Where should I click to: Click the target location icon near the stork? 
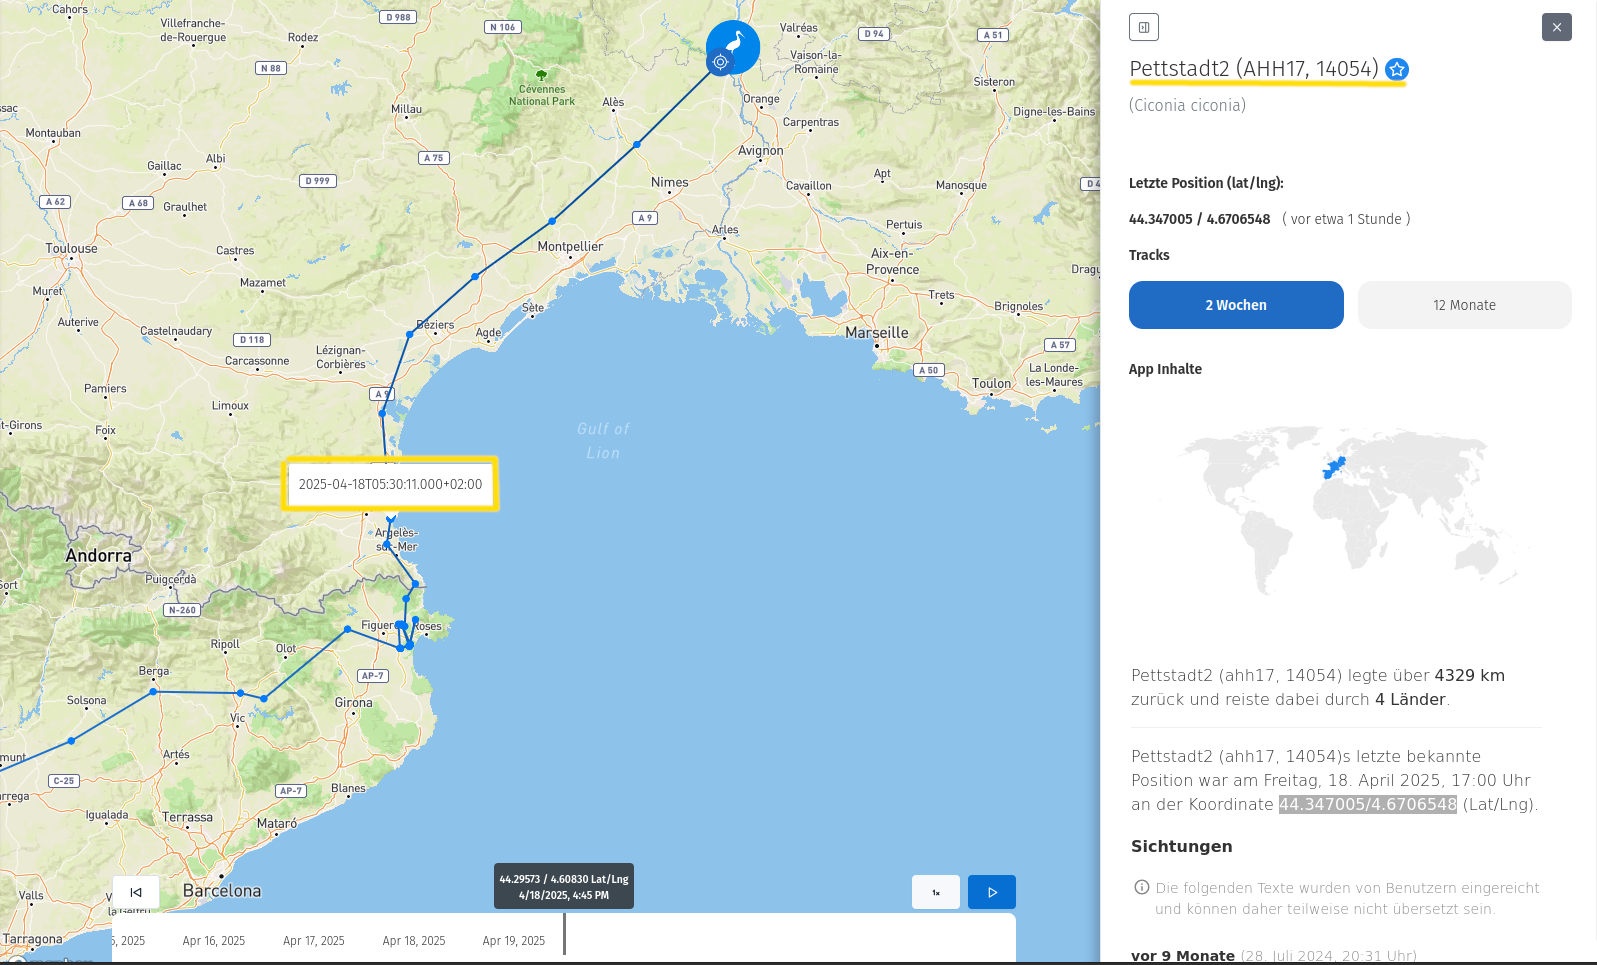point(720,62)
